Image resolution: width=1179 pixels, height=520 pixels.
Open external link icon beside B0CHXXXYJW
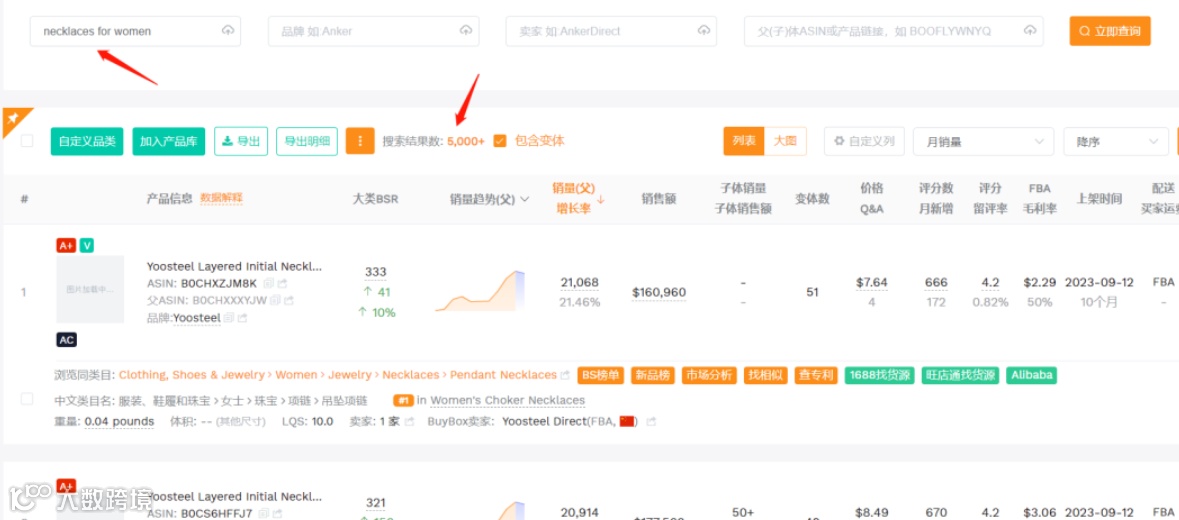(289, 301)
